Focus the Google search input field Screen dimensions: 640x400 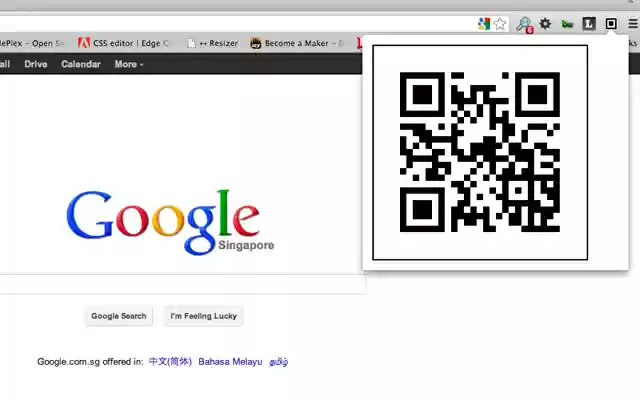(183, 284)
